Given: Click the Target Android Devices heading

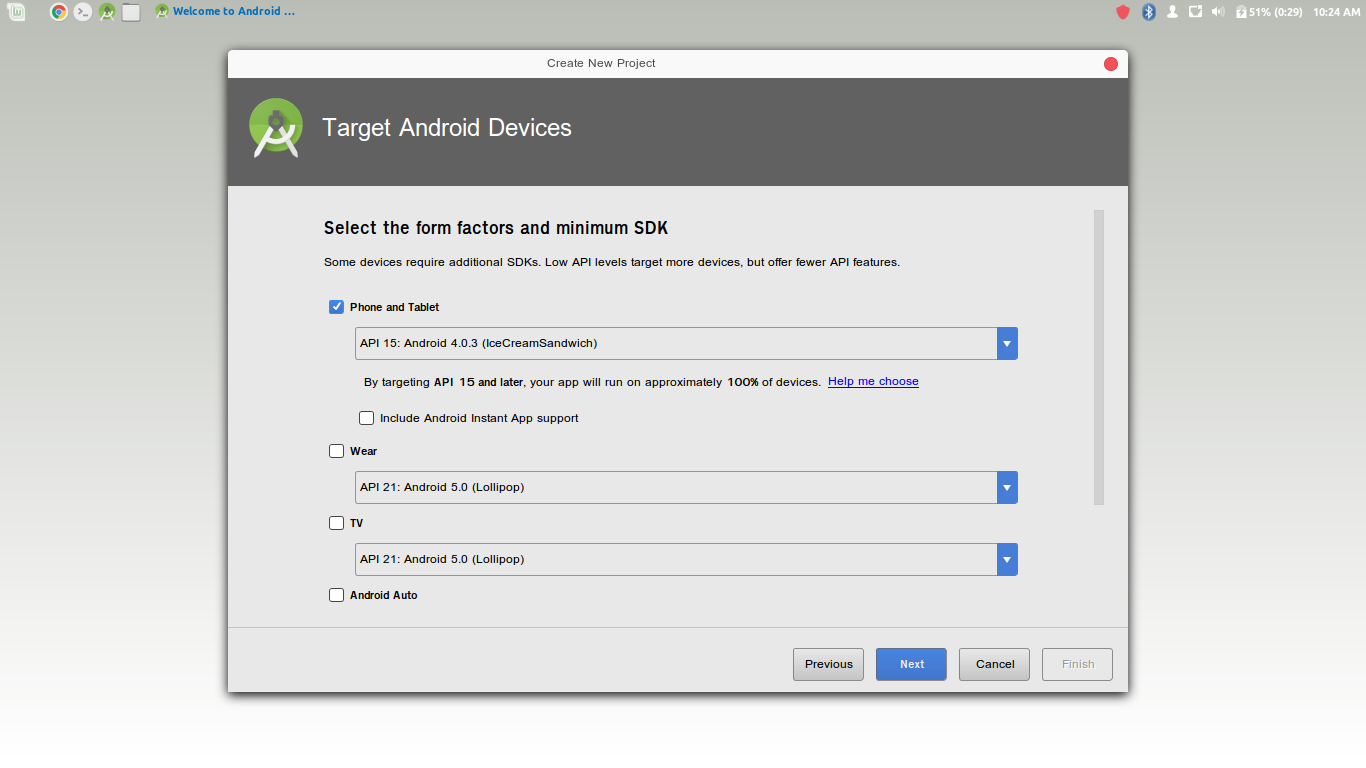Looking at the screenshot, I should 447,128.
